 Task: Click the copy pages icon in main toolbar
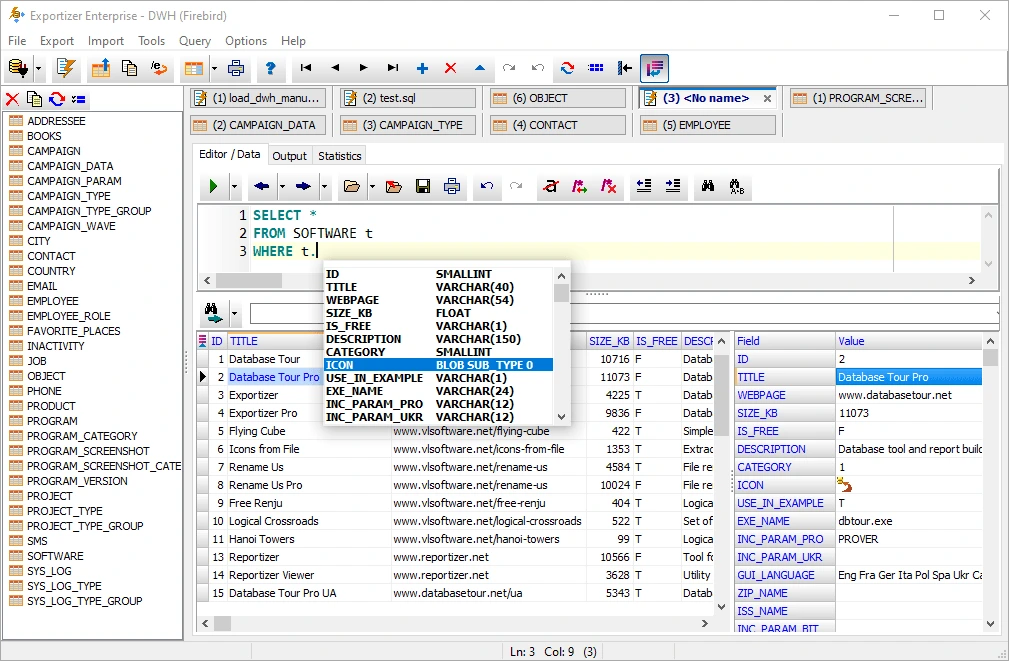click(x=129, y=68)
